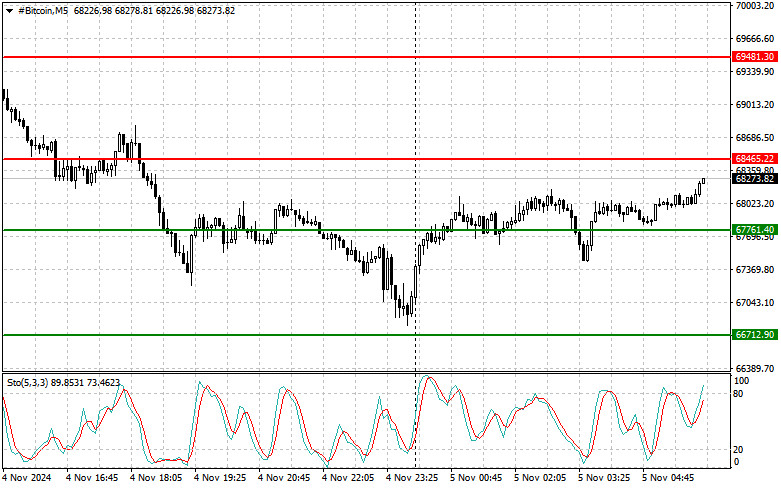Click the green 66712.90 price tag
The width and height of the screenshot is (781, 489).
coord(754,335)
